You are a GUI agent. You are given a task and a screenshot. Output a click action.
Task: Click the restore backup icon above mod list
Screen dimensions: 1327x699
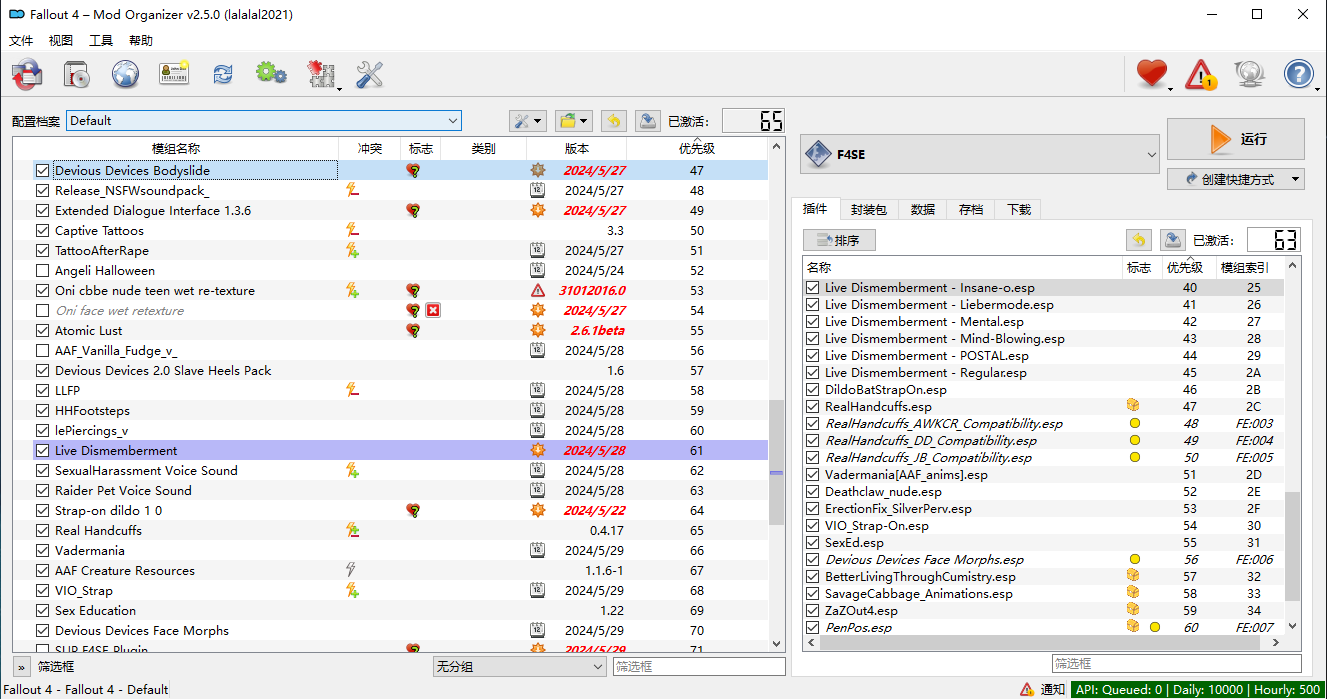tap(614, 121)
